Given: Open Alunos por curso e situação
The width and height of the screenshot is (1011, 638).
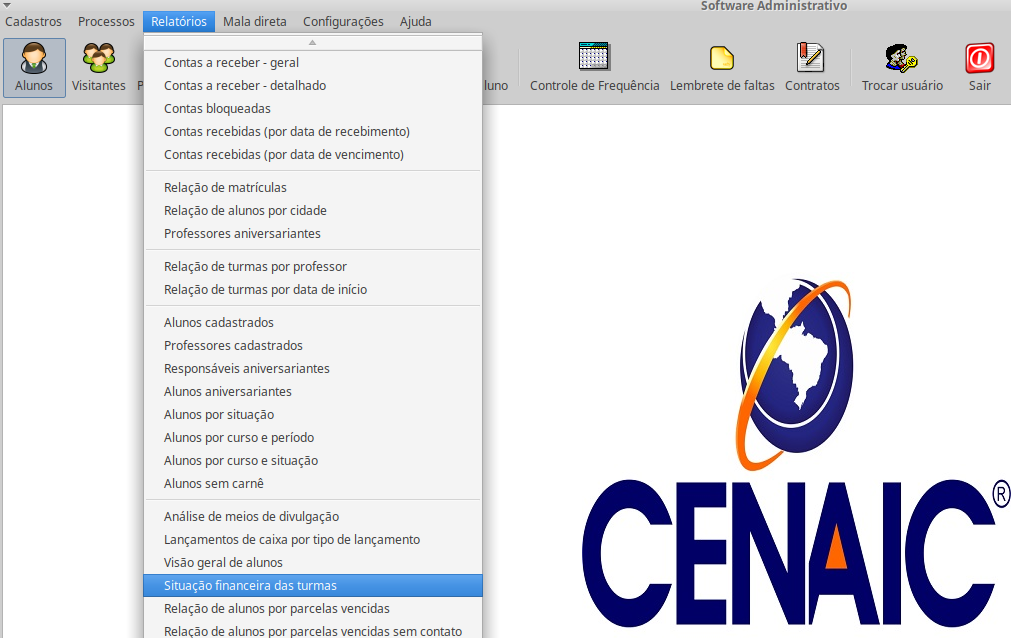Looking at the screenshot, I should (x=313, y=461).
